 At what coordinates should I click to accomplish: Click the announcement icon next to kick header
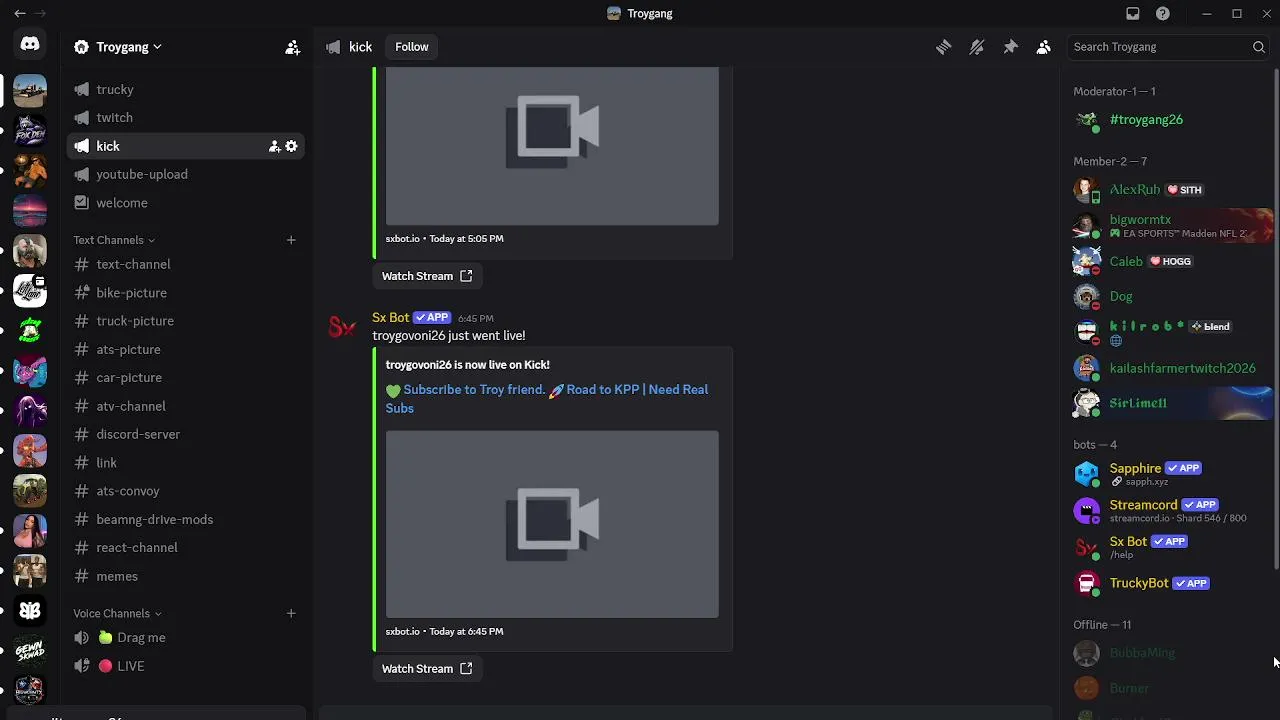[333, 47]
